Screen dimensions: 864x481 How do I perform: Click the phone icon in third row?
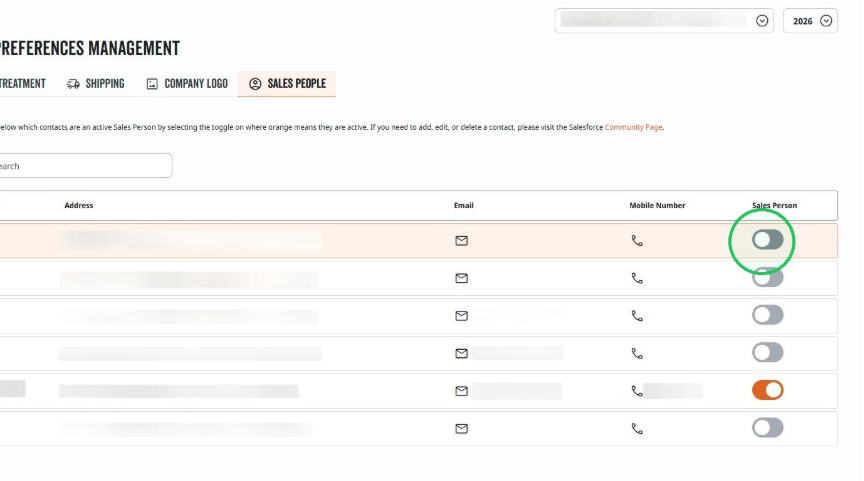(x=637, y=316)
